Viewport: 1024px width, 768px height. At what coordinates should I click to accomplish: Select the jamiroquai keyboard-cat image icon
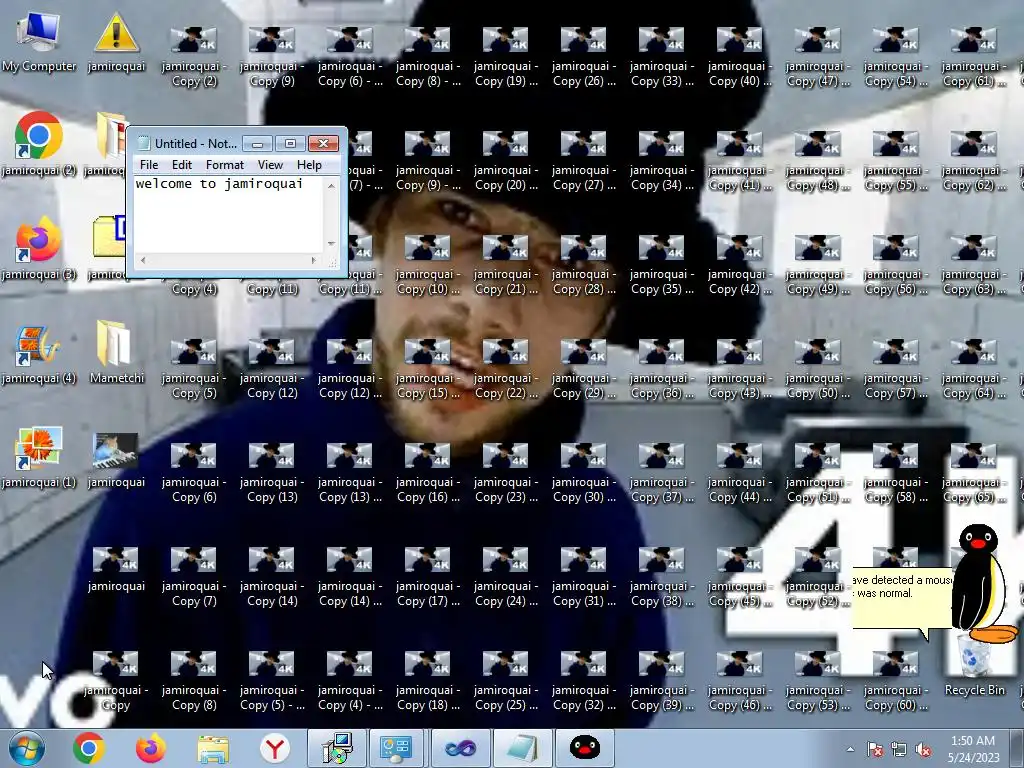coord(116,460)
